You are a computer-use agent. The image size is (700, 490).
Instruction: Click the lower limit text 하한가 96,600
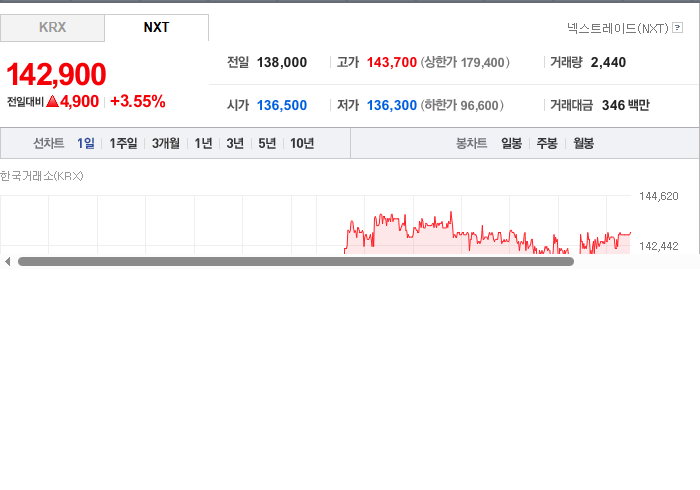(x=462, y=105)
